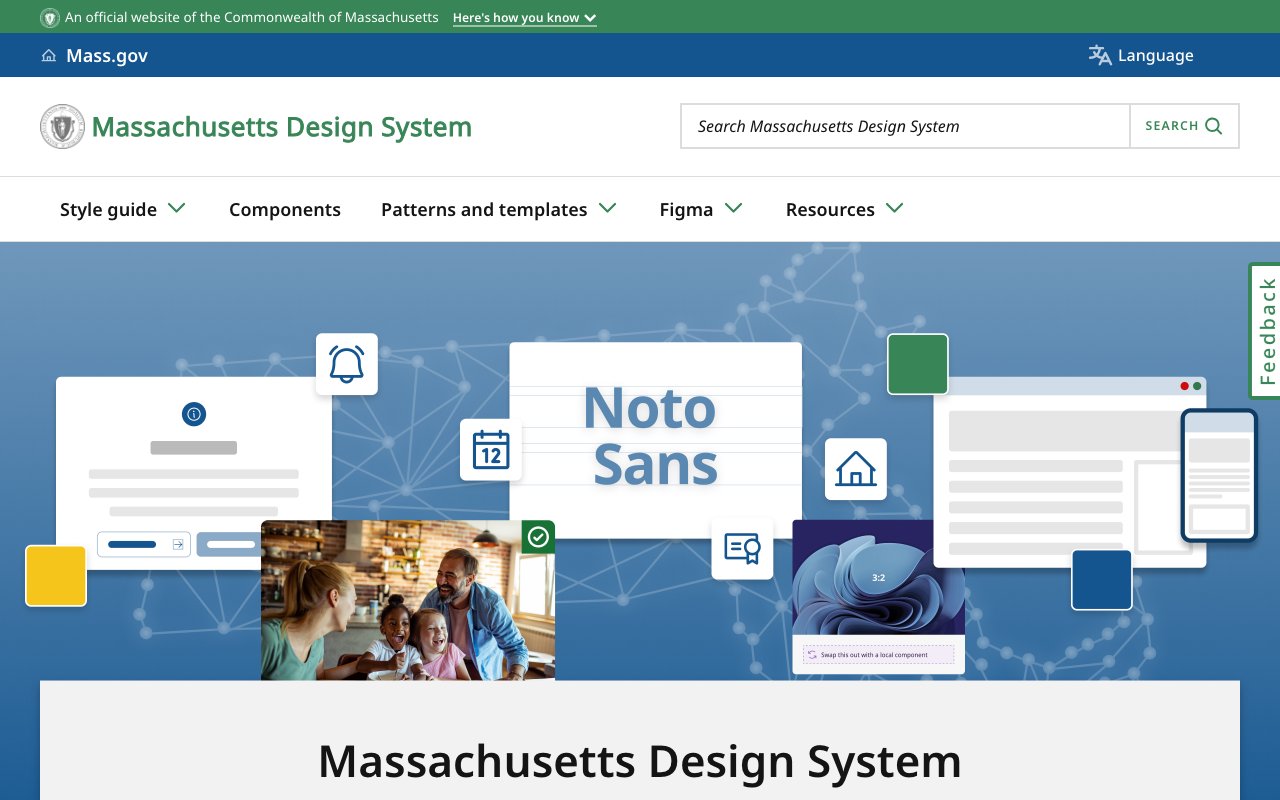Expand the Resources menu
The height and width of the screenshot is (800, 1280).
pos(845,209)
